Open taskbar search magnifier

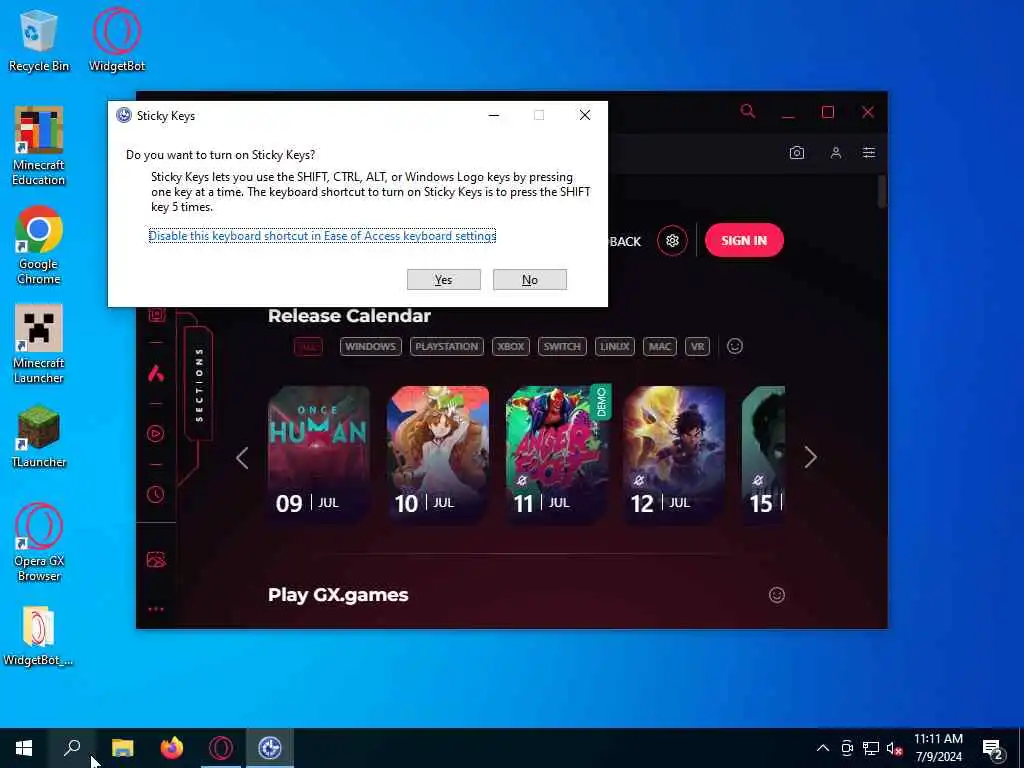72,748
